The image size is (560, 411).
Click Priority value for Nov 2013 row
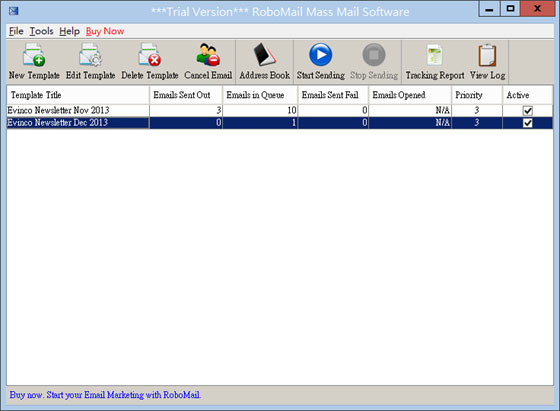(477, 110)
